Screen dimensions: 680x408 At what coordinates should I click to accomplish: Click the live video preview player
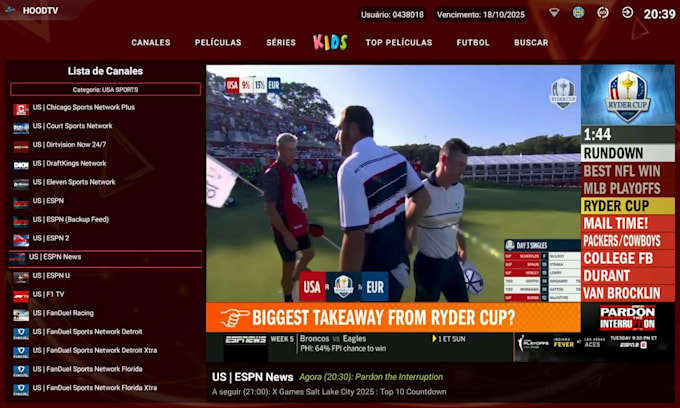440,213
